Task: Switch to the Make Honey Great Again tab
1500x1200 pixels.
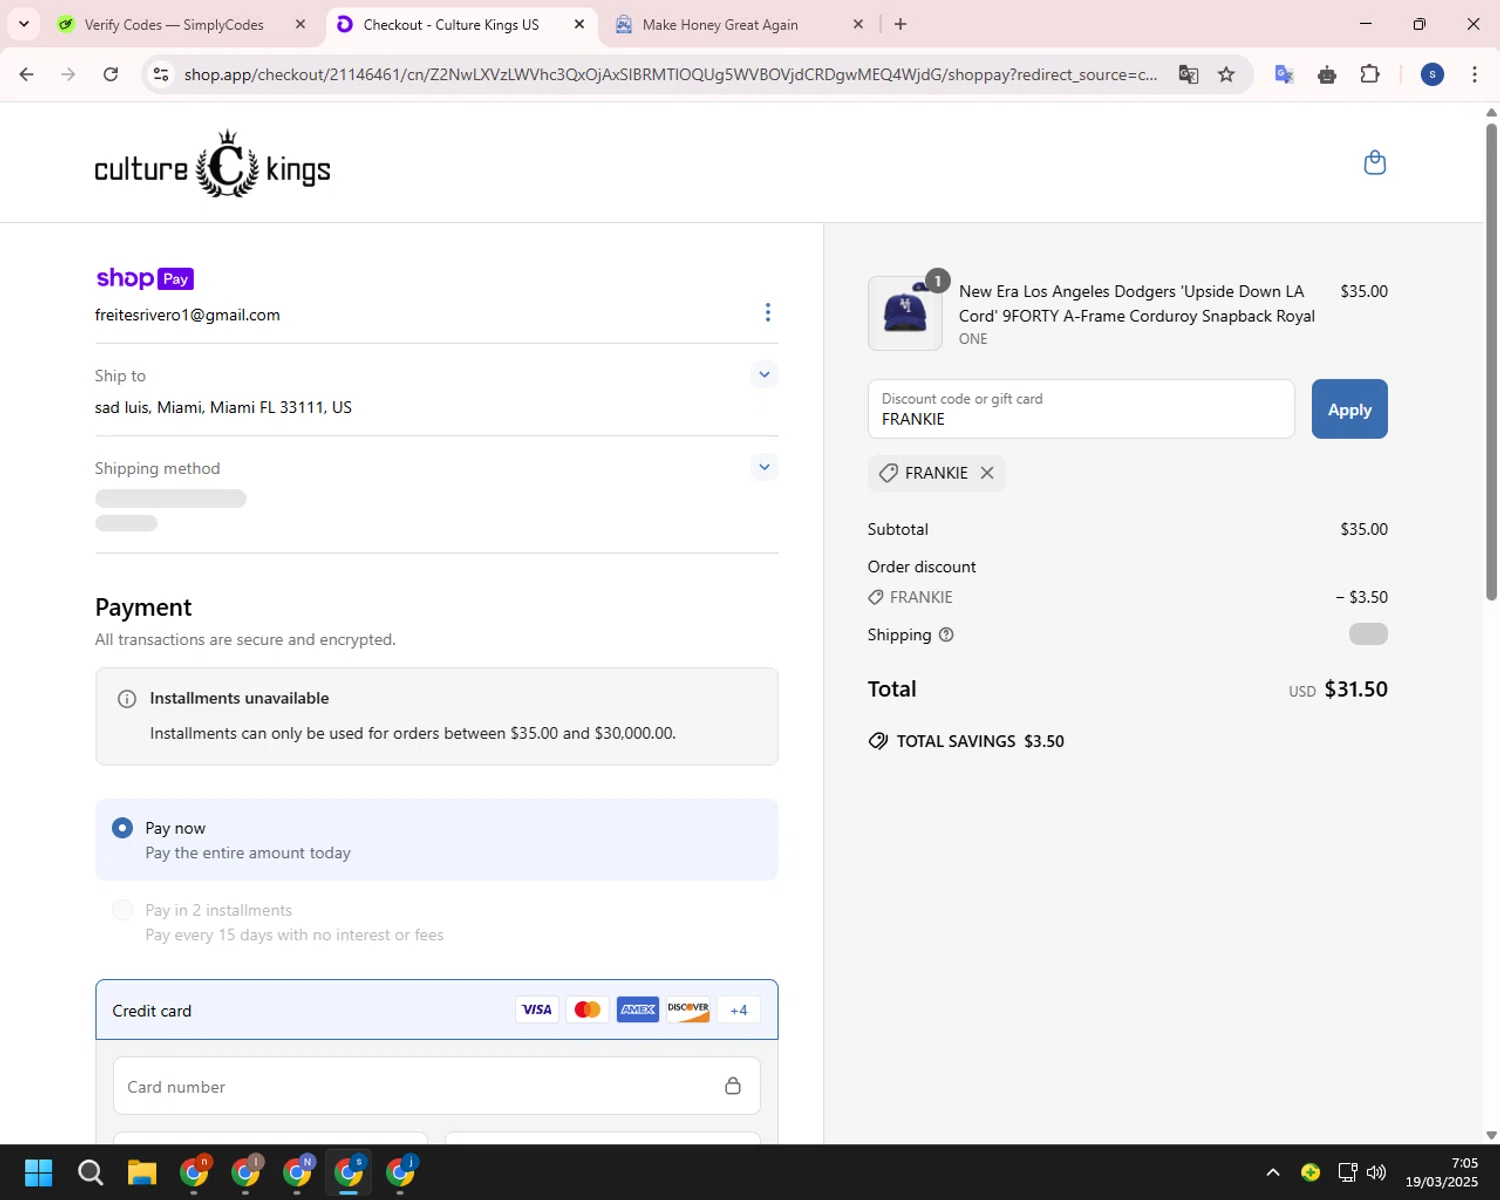Action: [x=720, y=24]
